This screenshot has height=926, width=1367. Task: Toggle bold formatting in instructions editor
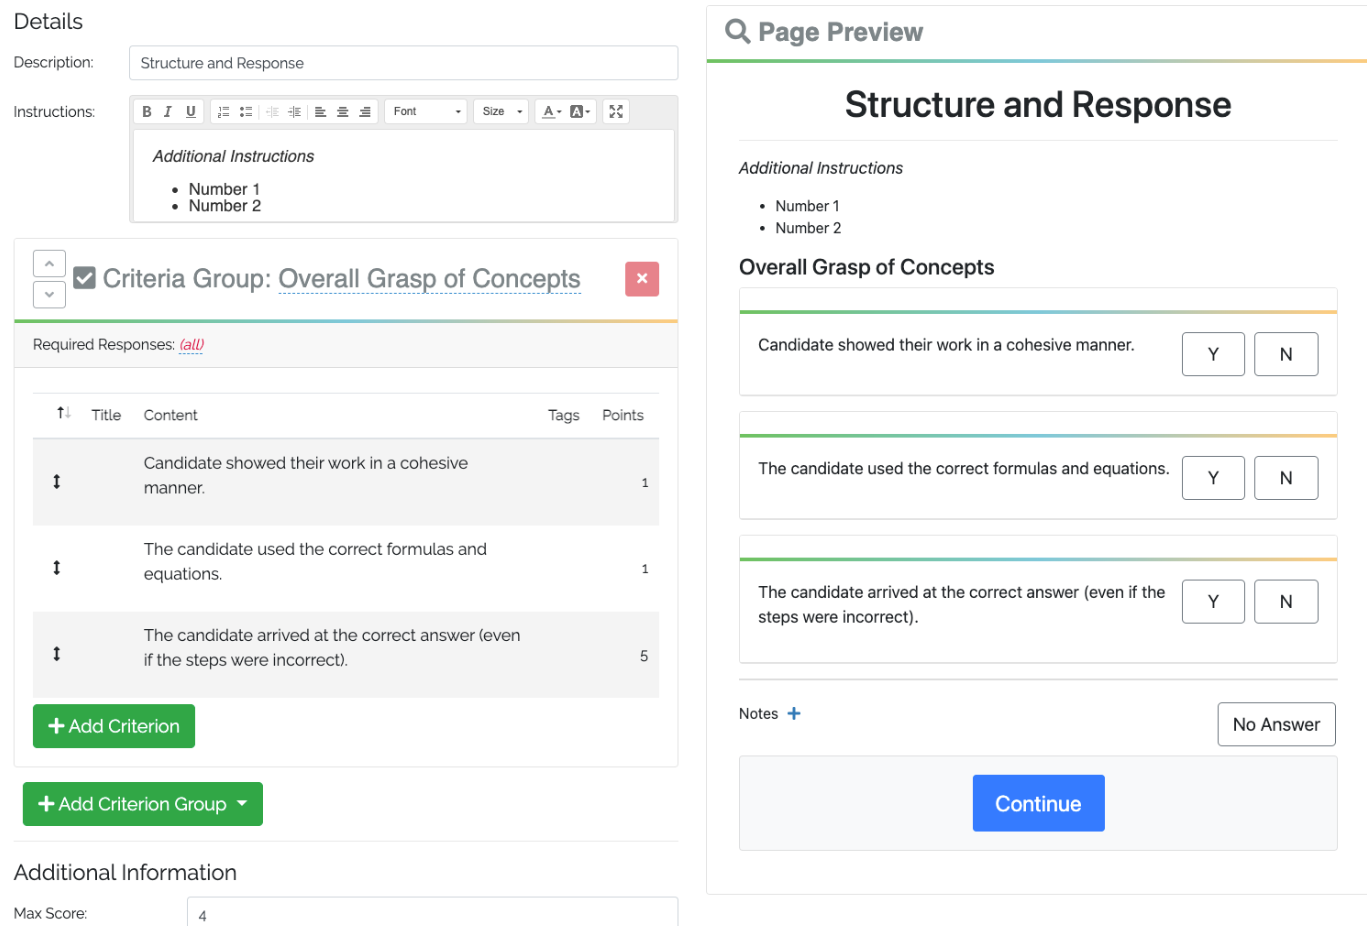tap(147, 112)
